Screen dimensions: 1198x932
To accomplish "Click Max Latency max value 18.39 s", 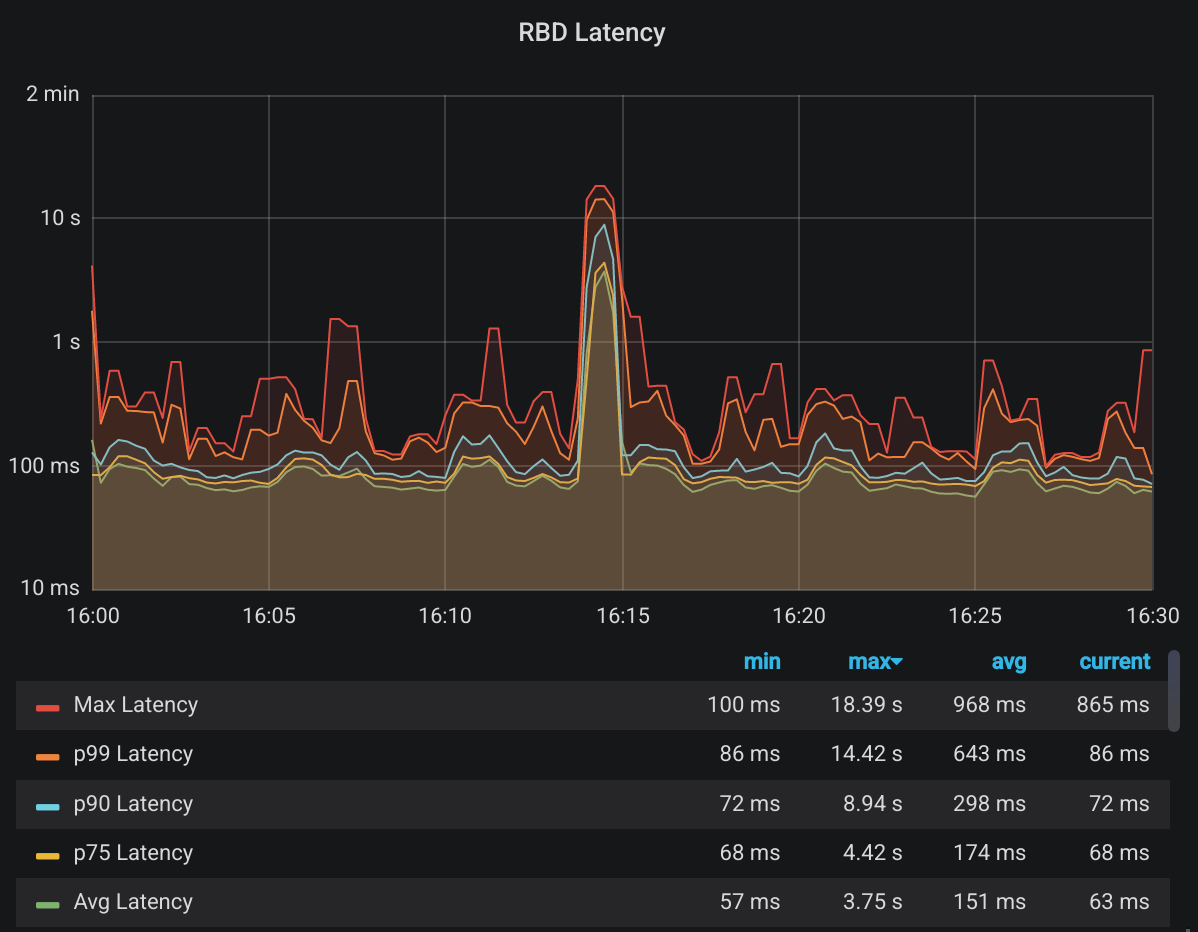I will click(x=866, y=704).
